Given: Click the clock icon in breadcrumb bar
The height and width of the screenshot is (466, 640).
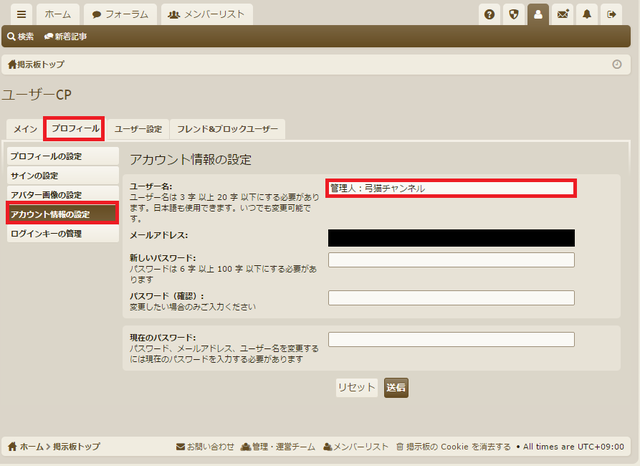Looking at the screenshot, I should (617, 64).
